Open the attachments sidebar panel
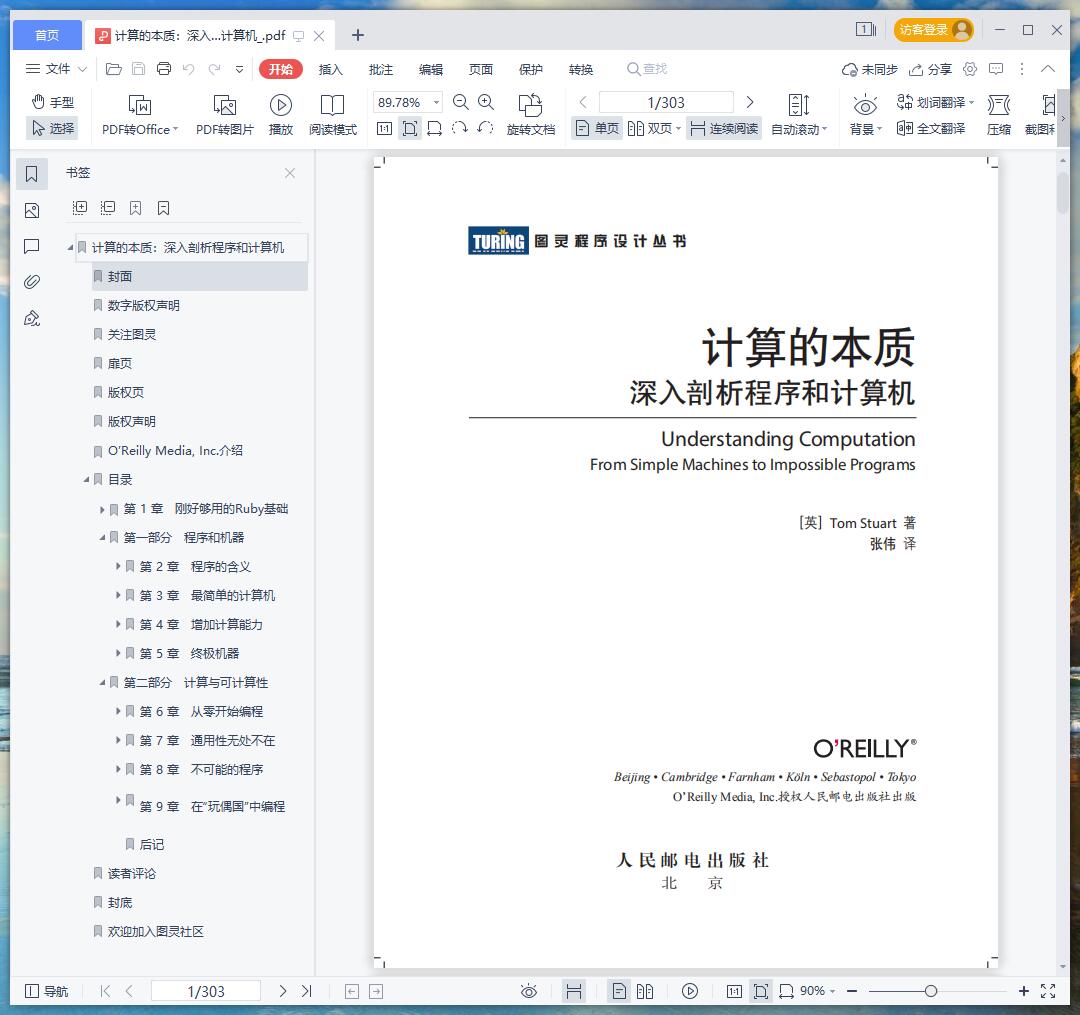 pyautogui.click(x=32, y=282)
